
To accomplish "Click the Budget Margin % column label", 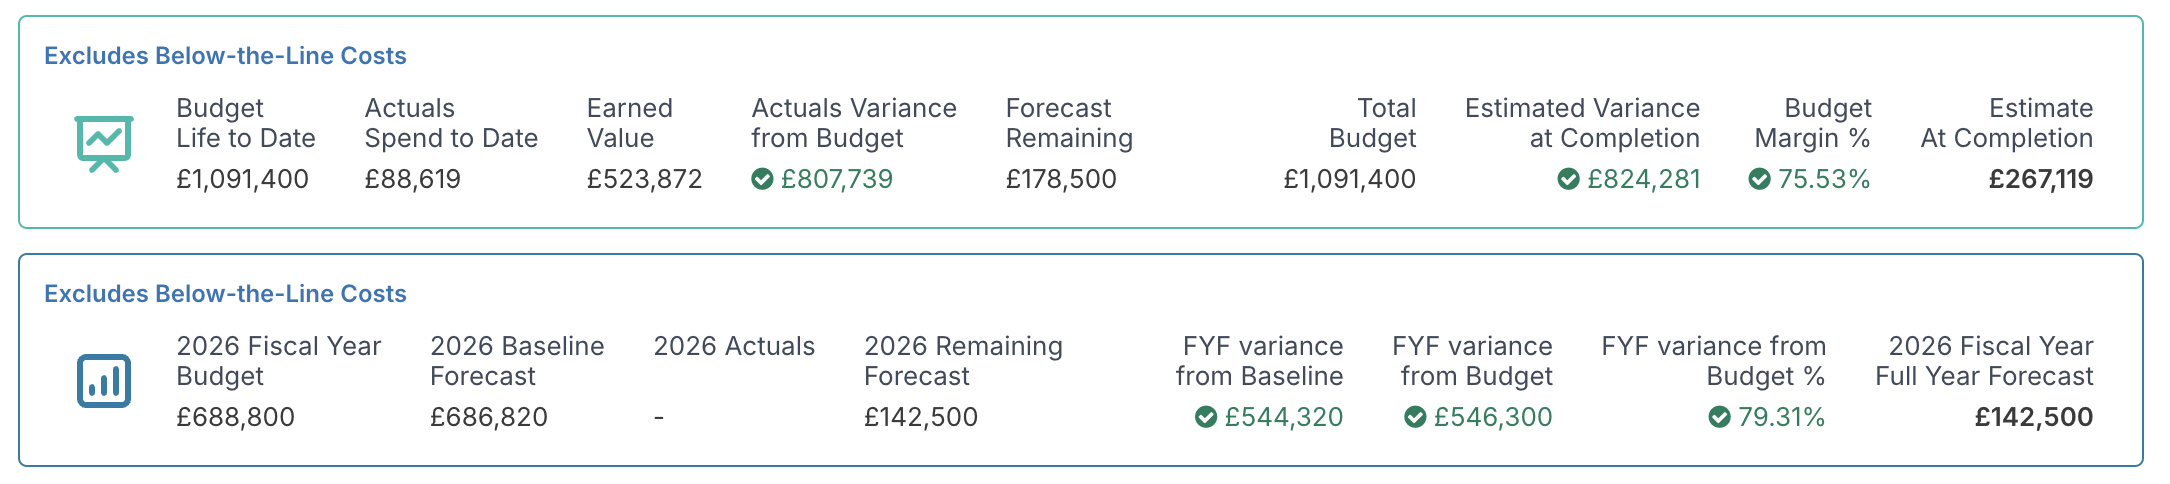I will pyautogui.click(x=1812, y=123).
